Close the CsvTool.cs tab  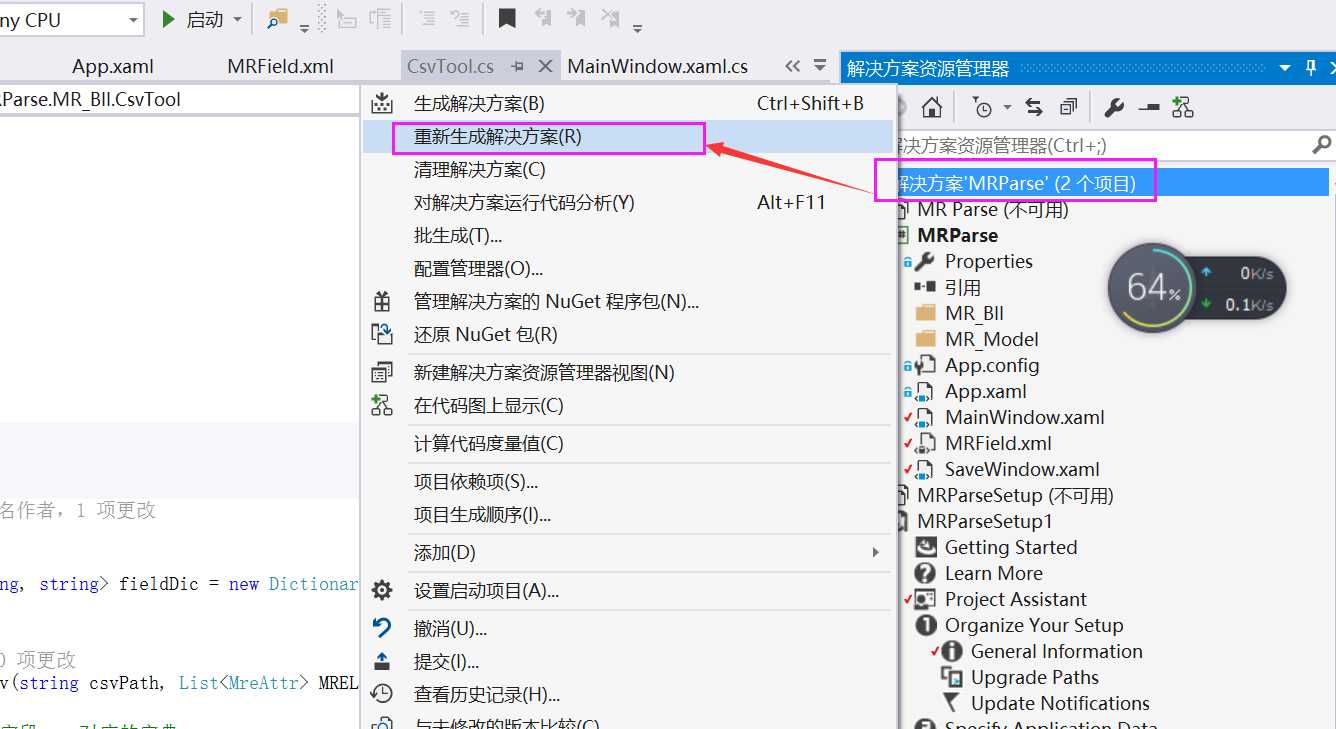[545, 66]
